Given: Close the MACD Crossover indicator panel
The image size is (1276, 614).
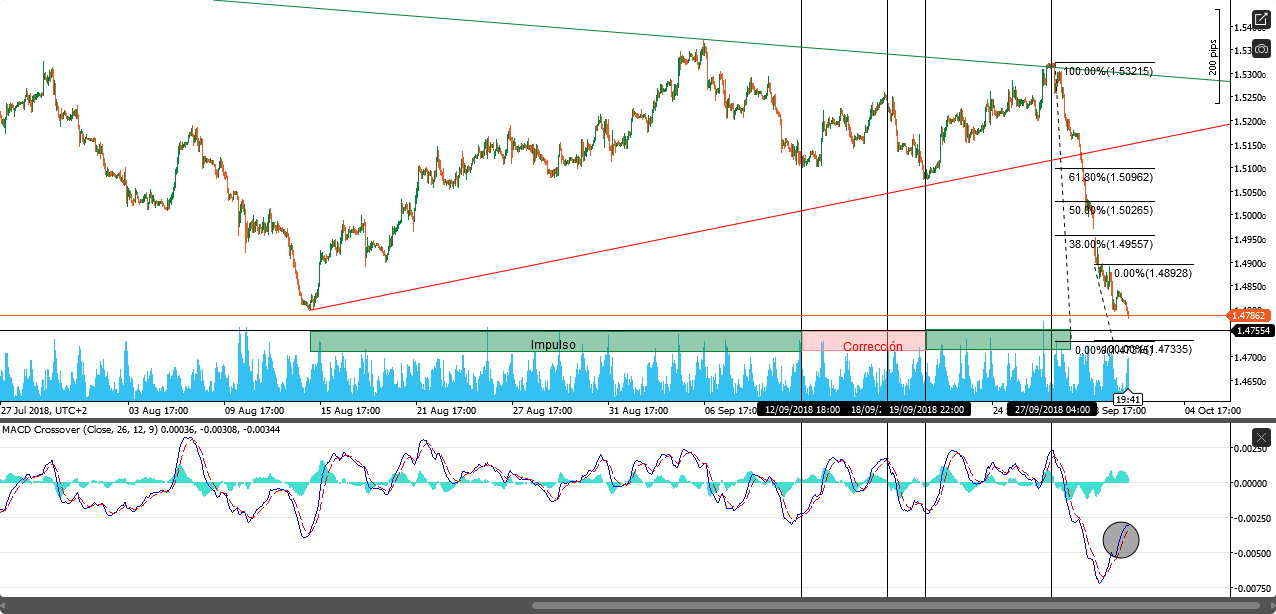Looking at the screenshot, I should 1262,437.
